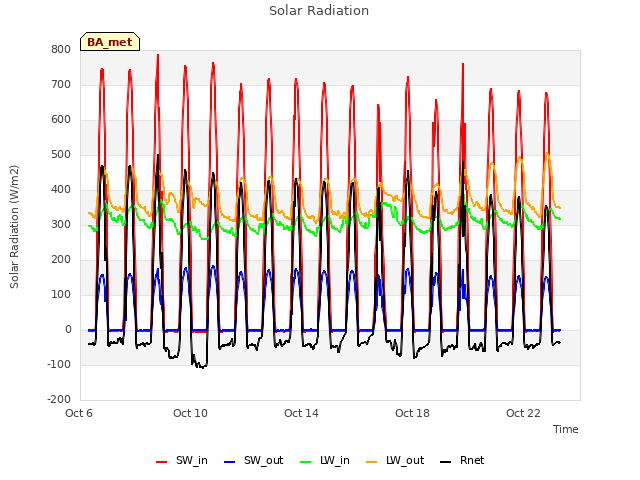640x480 pixels.
Task: Click the blue SW_out legend color marker
Action: point(230,462)
